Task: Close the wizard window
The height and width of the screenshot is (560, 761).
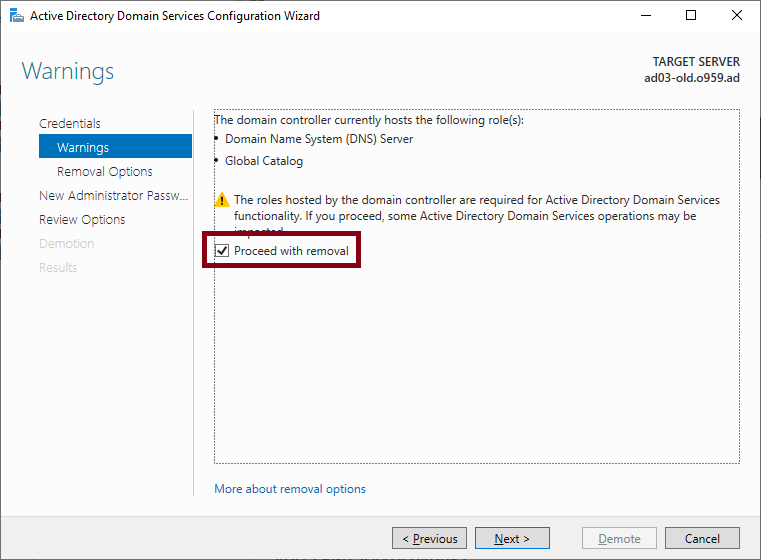Action: [x=737, y=16]
